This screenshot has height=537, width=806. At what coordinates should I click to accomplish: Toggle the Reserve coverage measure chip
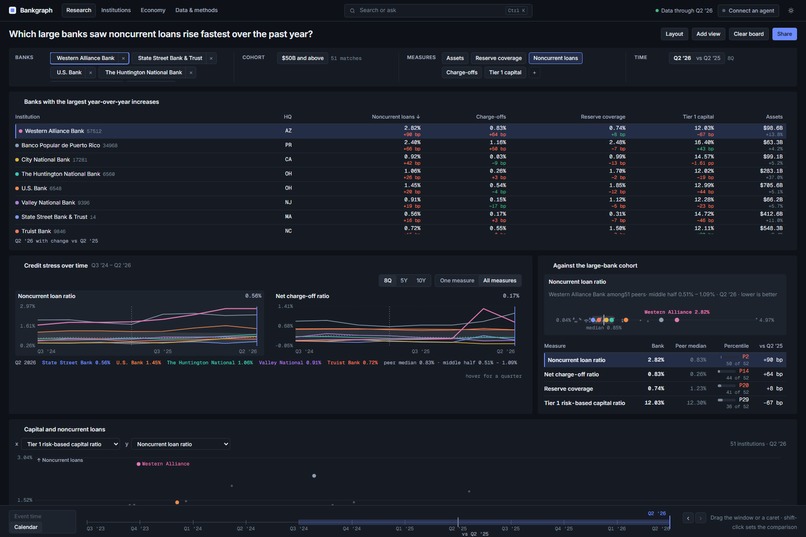tap(498, 58)
